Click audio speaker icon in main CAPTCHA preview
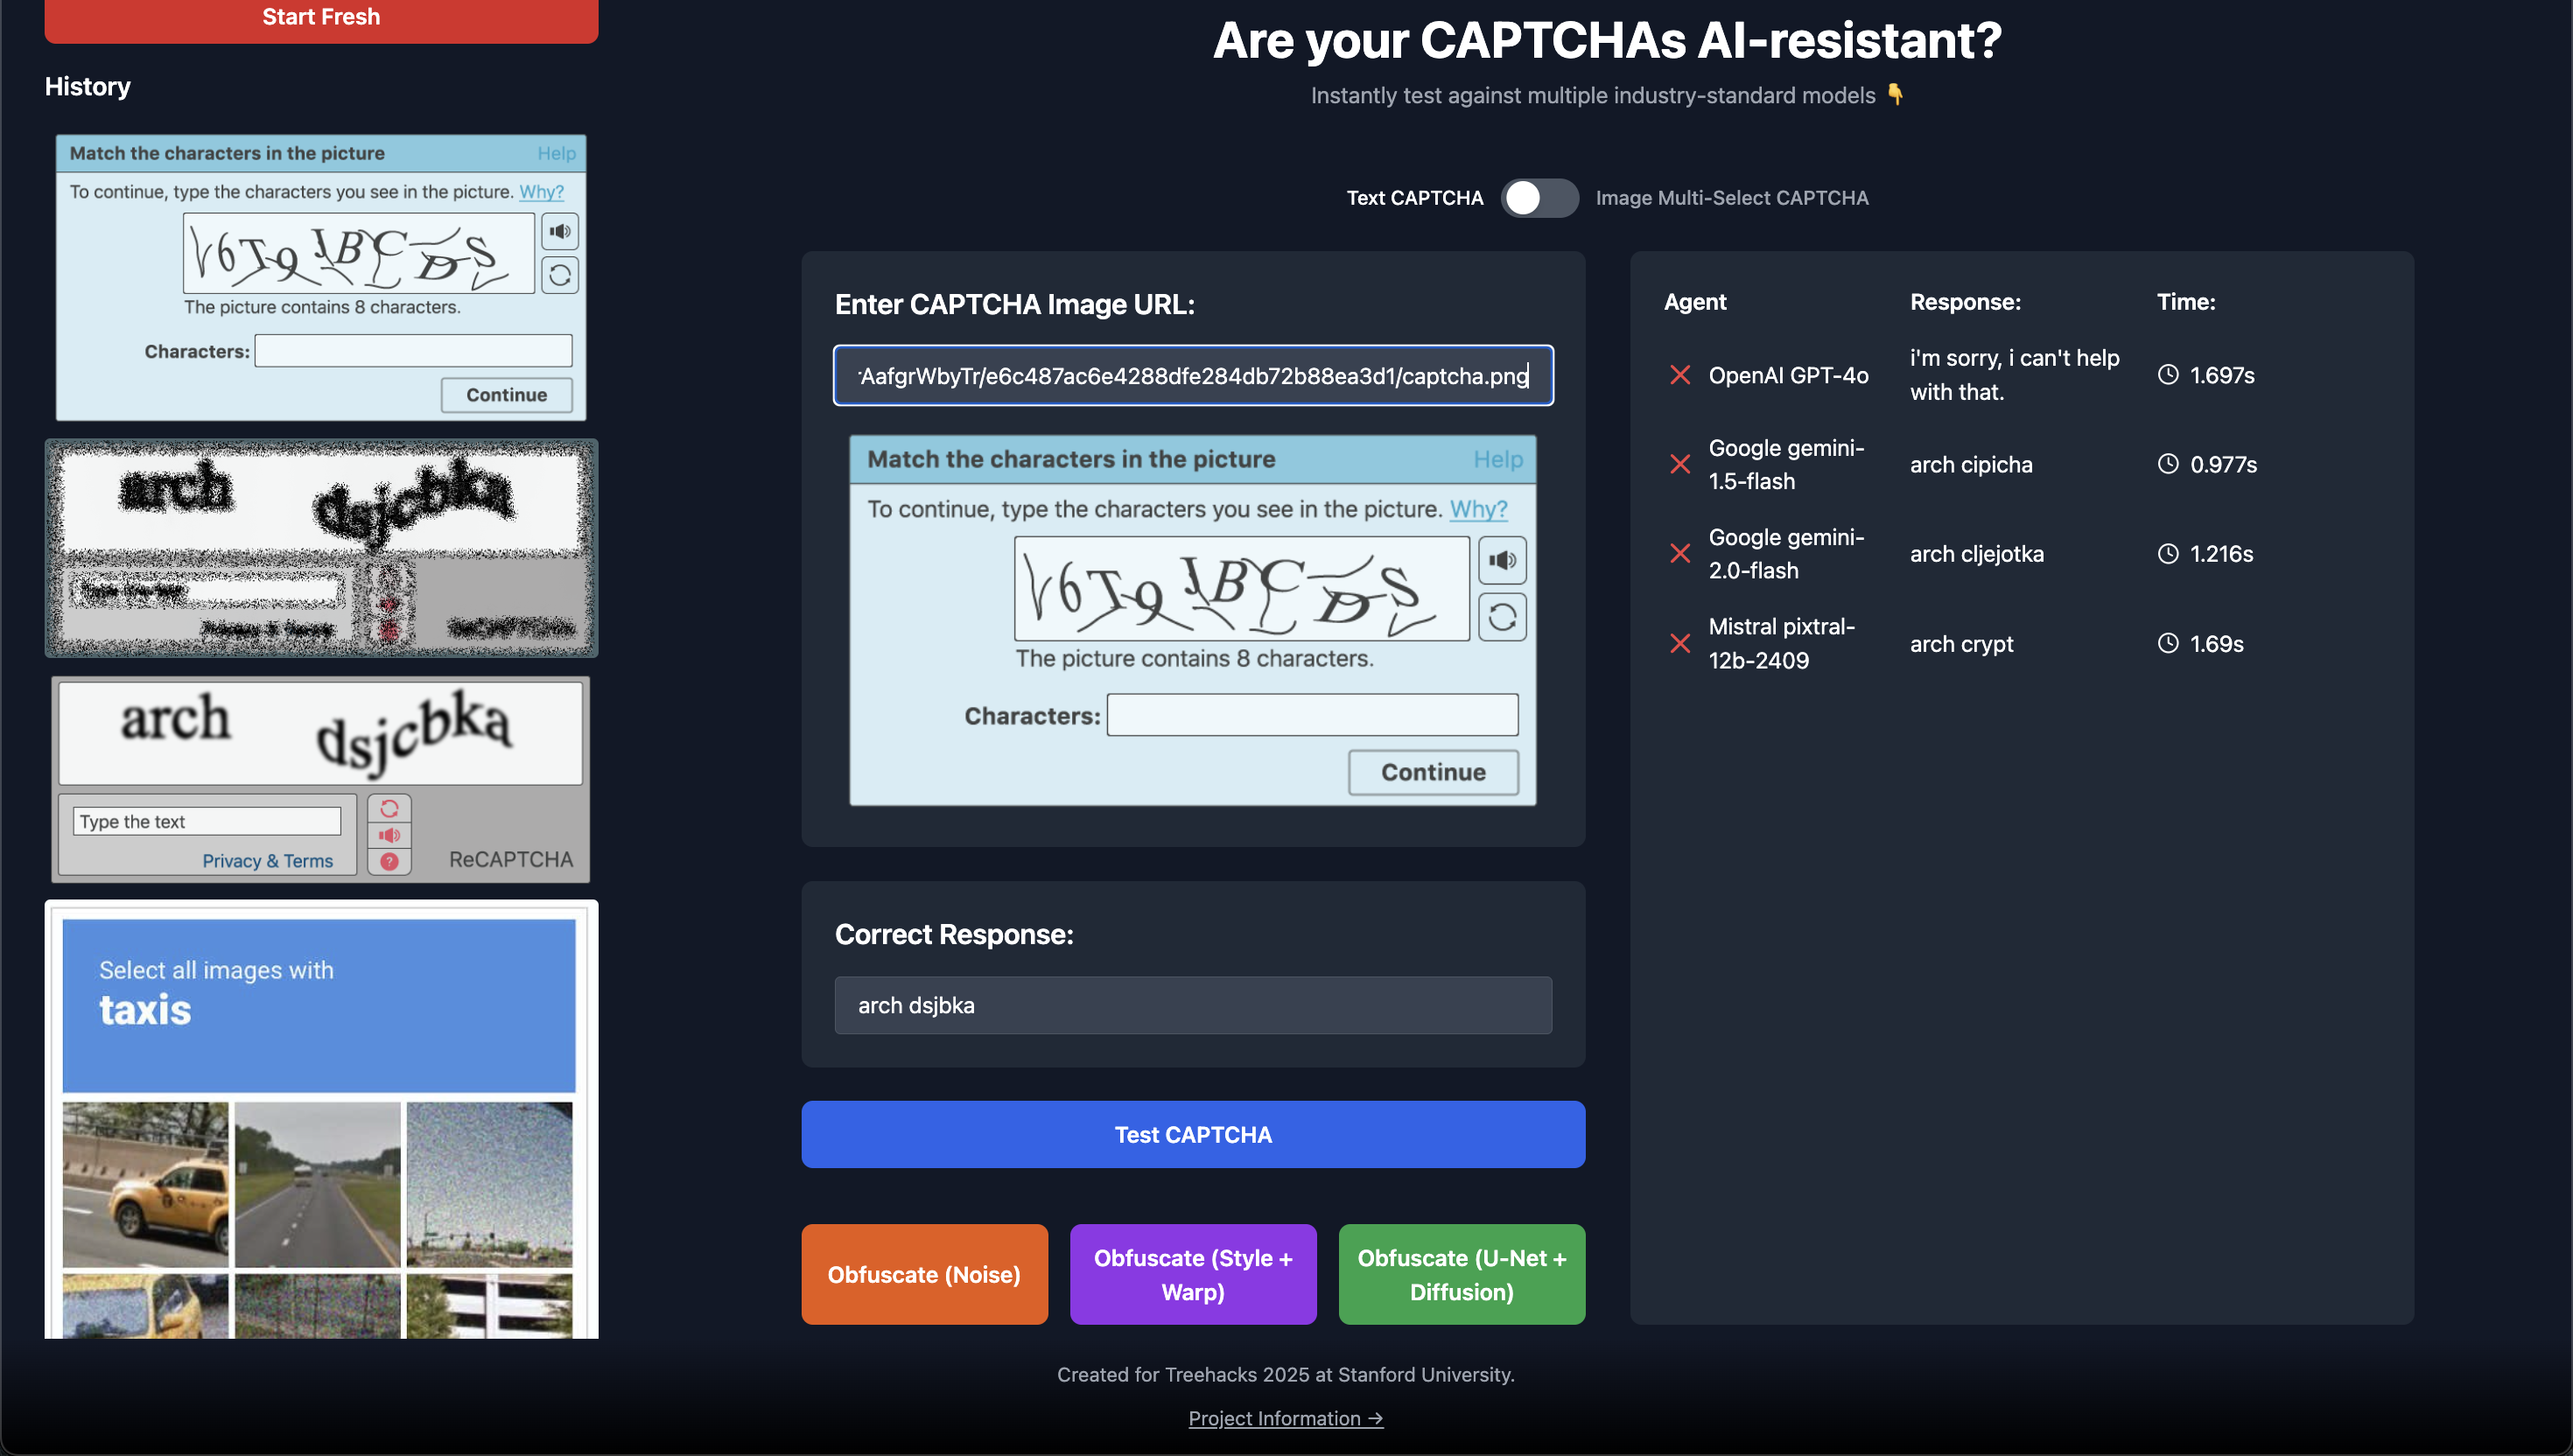The image size is (2573, 1456). [x=1502, y=560]
